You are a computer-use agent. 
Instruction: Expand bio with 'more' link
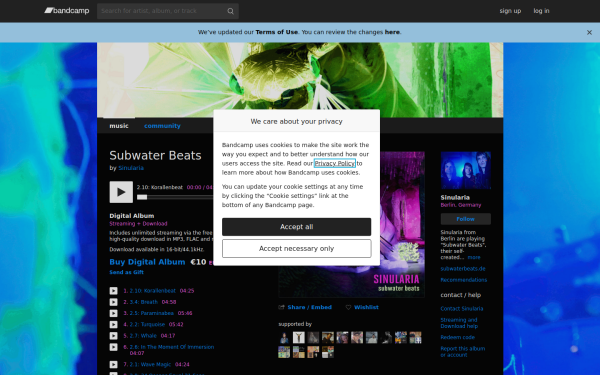[x=474, y=258]
